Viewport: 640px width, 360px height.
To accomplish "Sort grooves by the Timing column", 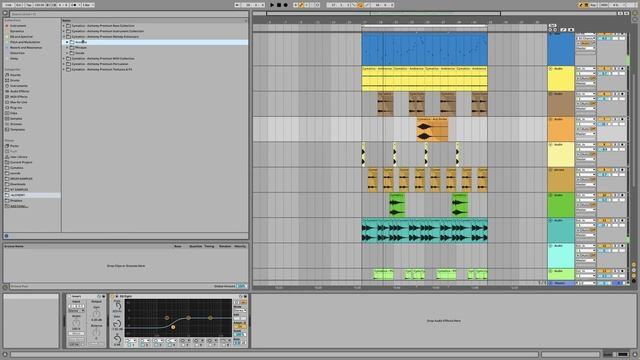I will tap(209, 246).
